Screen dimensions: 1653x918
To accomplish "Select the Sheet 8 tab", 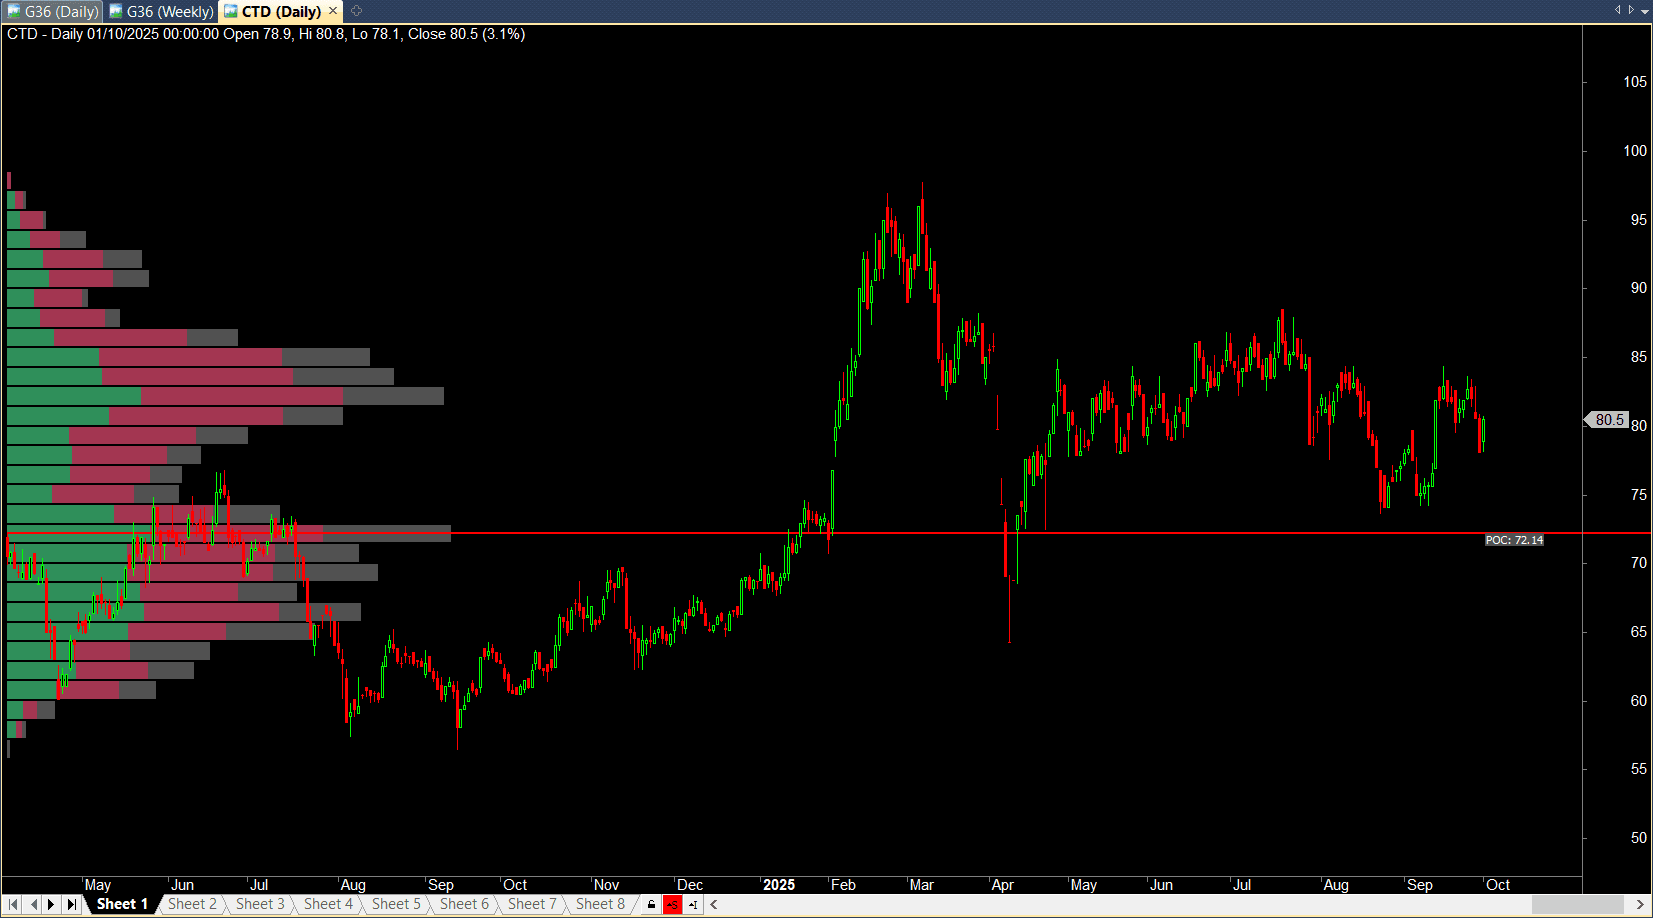I will pyautogui.click(x=600, y=904).
